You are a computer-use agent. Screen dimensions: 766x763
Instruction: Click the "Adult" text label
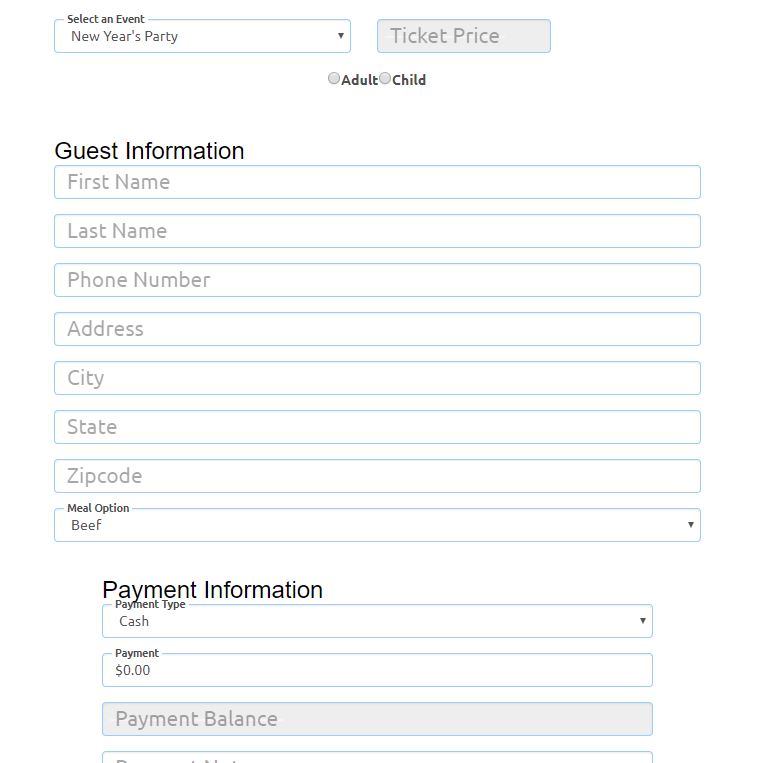(359, 80)
